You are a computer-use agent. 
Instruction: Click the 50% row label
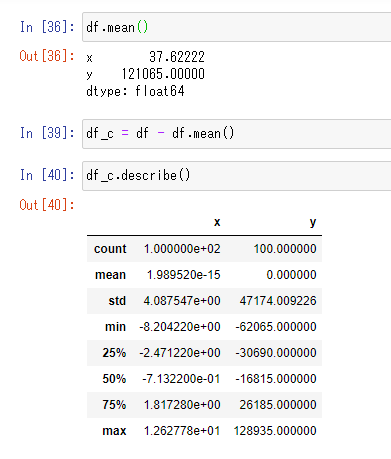click(x=114, y=379)
